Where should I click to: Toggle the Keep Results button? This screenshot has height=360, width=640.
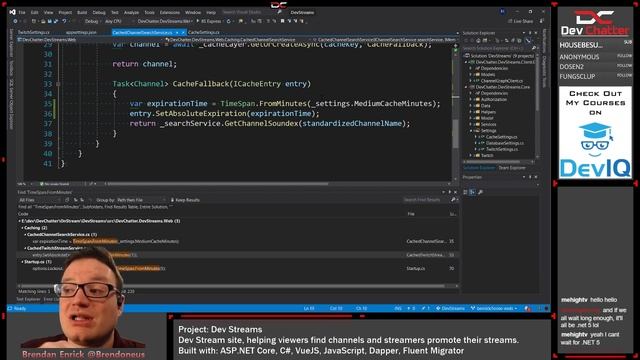pos(185,200)
